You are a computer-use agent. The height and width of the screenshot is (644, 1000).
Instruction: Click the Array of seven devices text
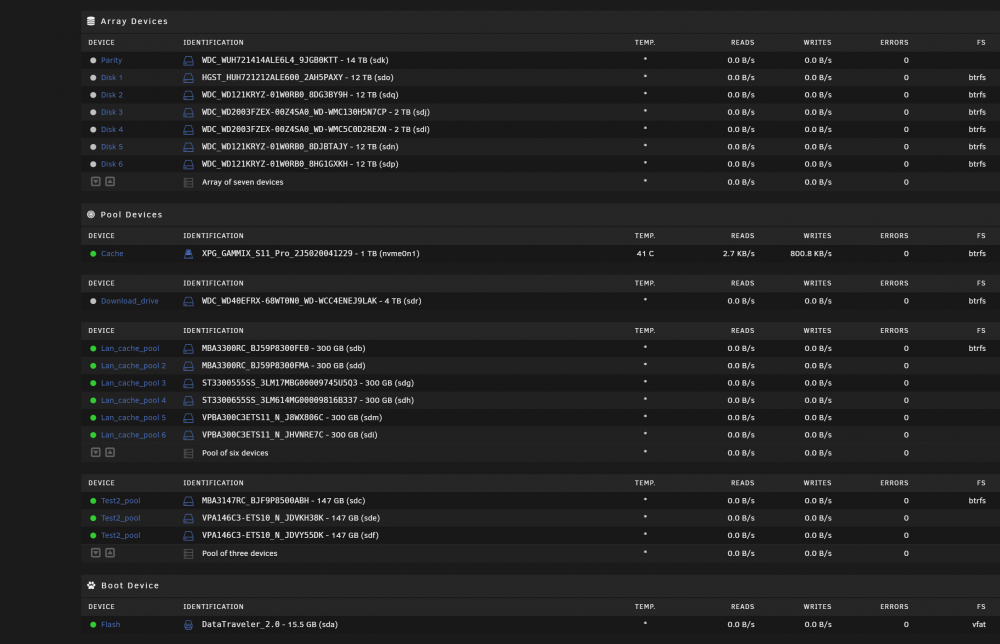click(242, 182)
